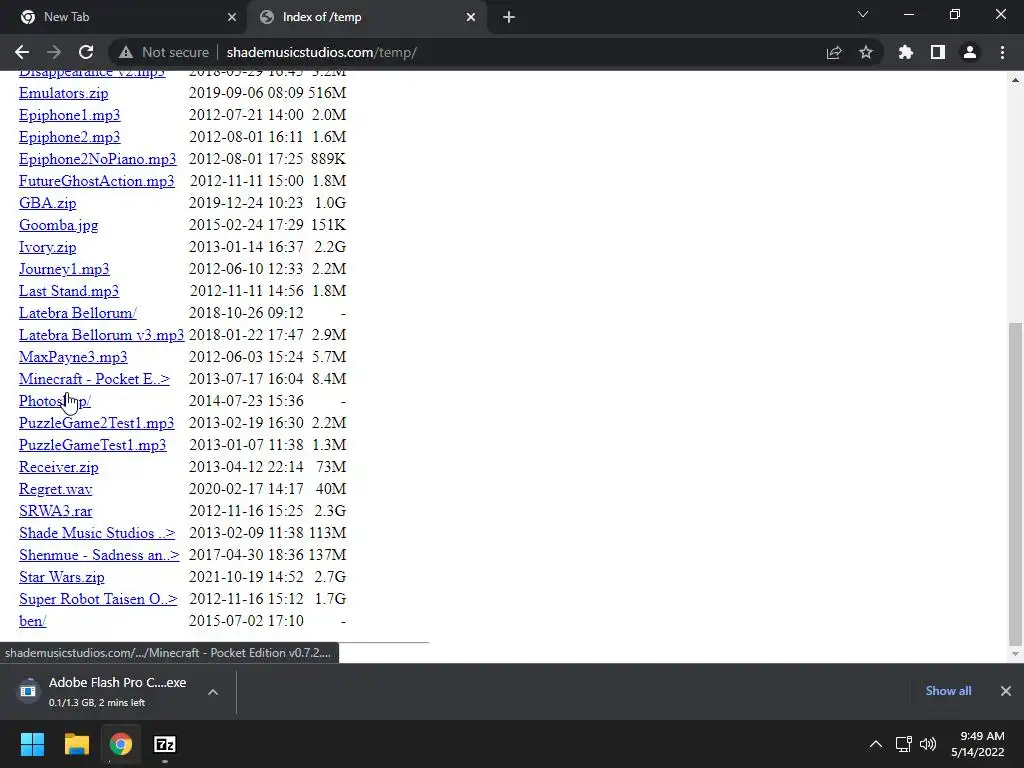Click the share page icon

(834, 52)
